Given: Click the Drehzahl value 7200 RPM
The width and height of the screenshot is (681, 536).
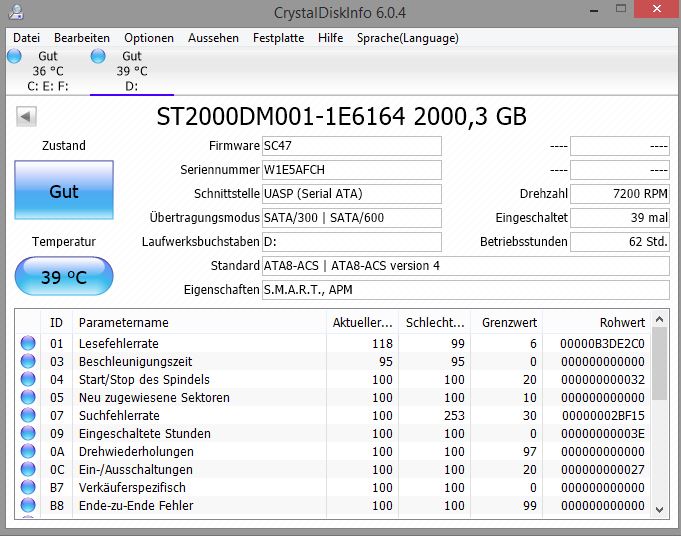Looking at the screenshot, I should pos(620,194).
